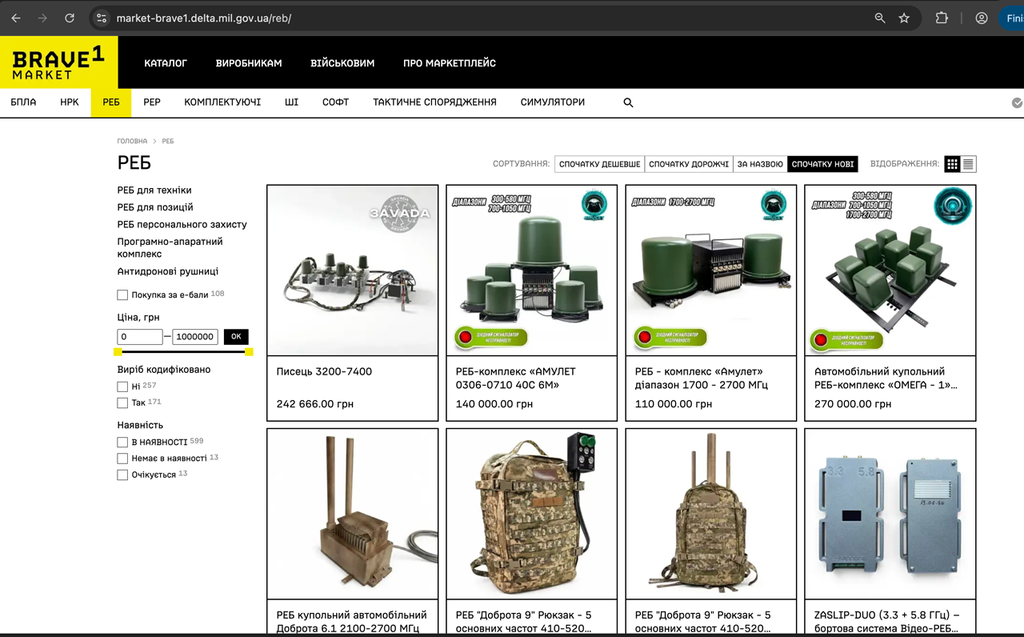Viewport: 1024px width, 637px height.
Task: Open the Brave1 Market logo homepage
Action: (59, 63)
